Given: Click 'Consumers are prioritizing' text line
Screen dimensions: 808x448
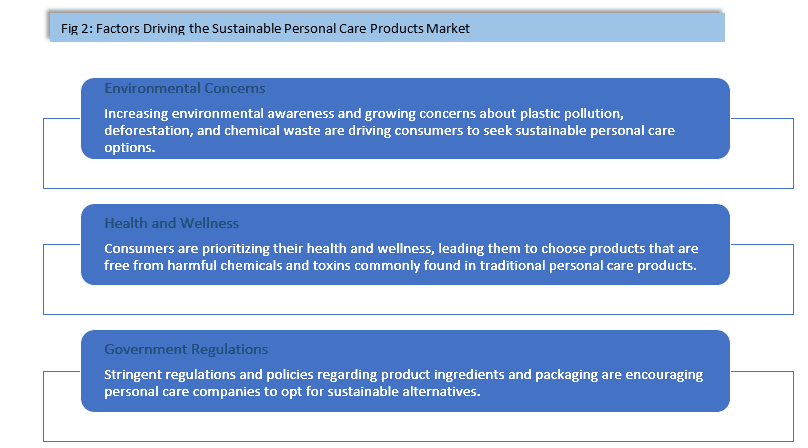Looking at the screenshot, I should click(401, 248).
